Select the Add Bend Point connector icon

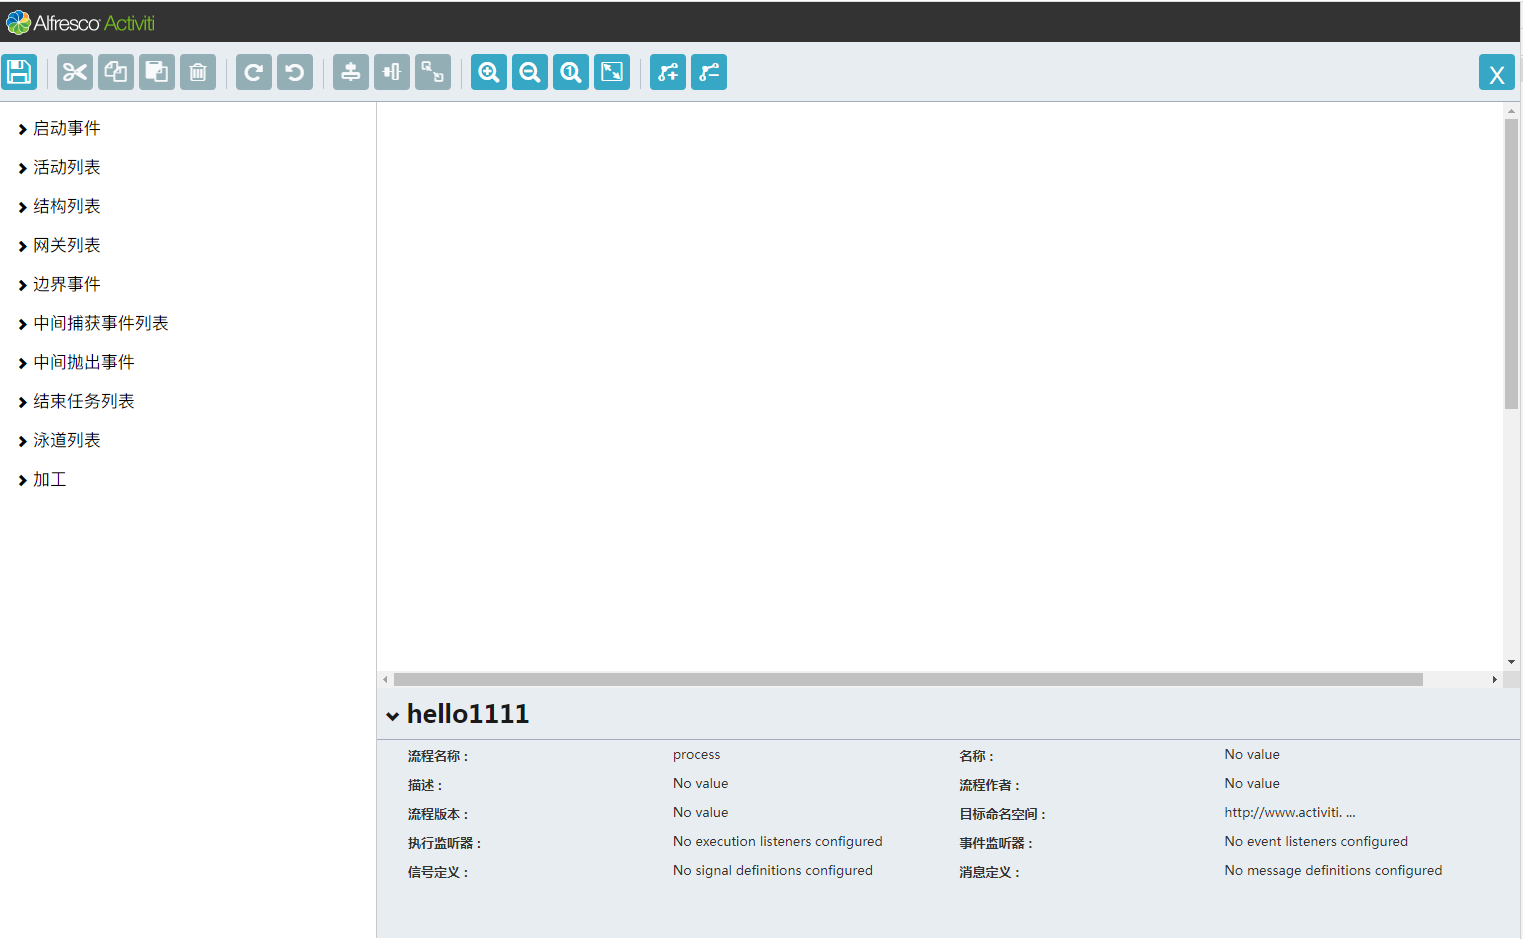667,71
